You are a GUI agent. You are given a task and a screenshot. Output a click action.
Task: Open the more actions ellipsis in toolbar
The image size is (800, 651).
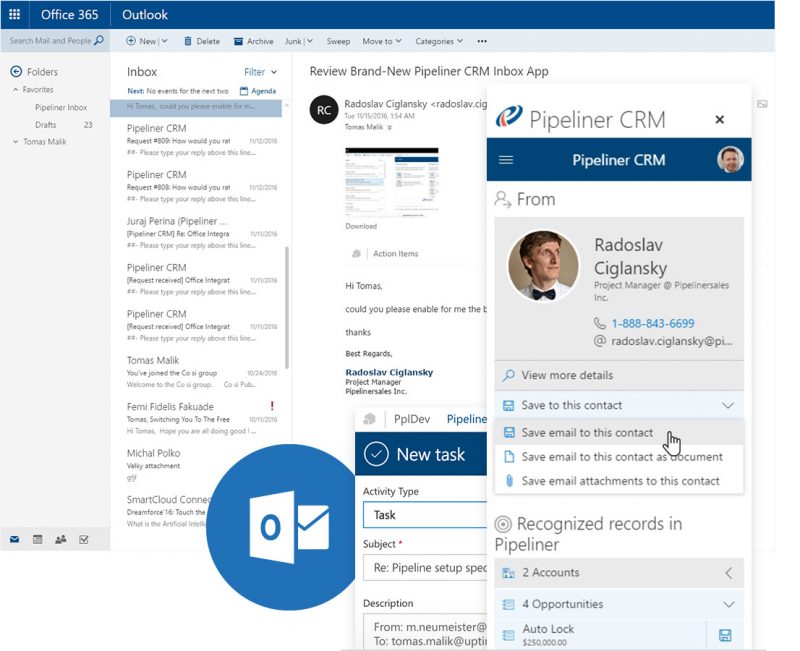[482, 41]
